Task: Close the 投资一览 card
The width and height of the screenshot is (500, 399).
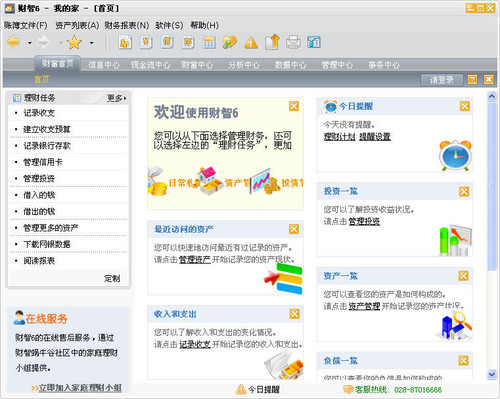Action: (464, 192)
